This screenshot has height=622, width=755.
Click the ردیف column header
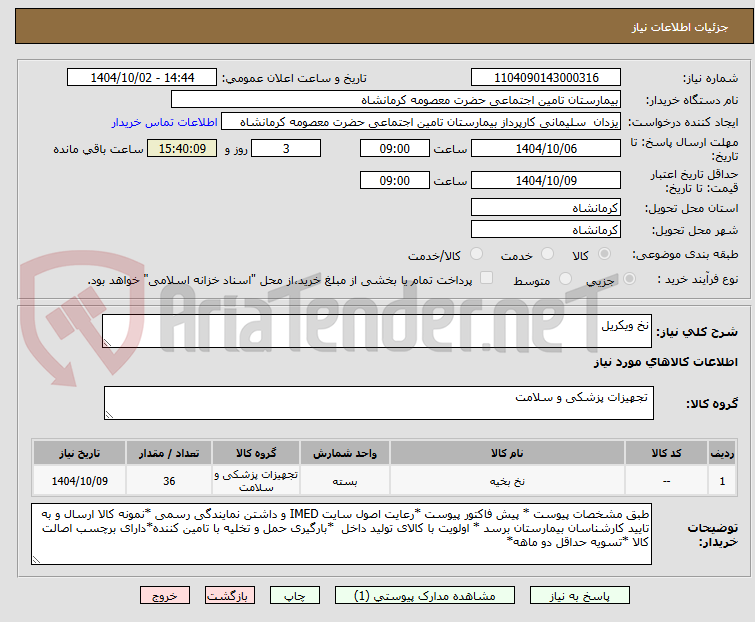point(722,453)
